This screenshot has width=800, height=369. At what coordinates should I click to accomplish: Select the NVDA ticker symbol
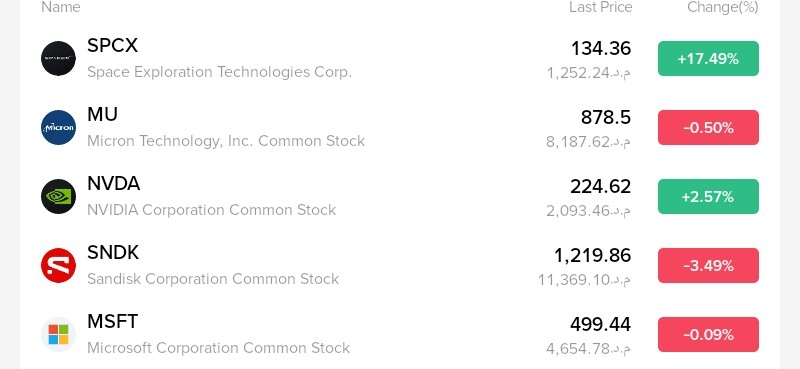point(114,183)
